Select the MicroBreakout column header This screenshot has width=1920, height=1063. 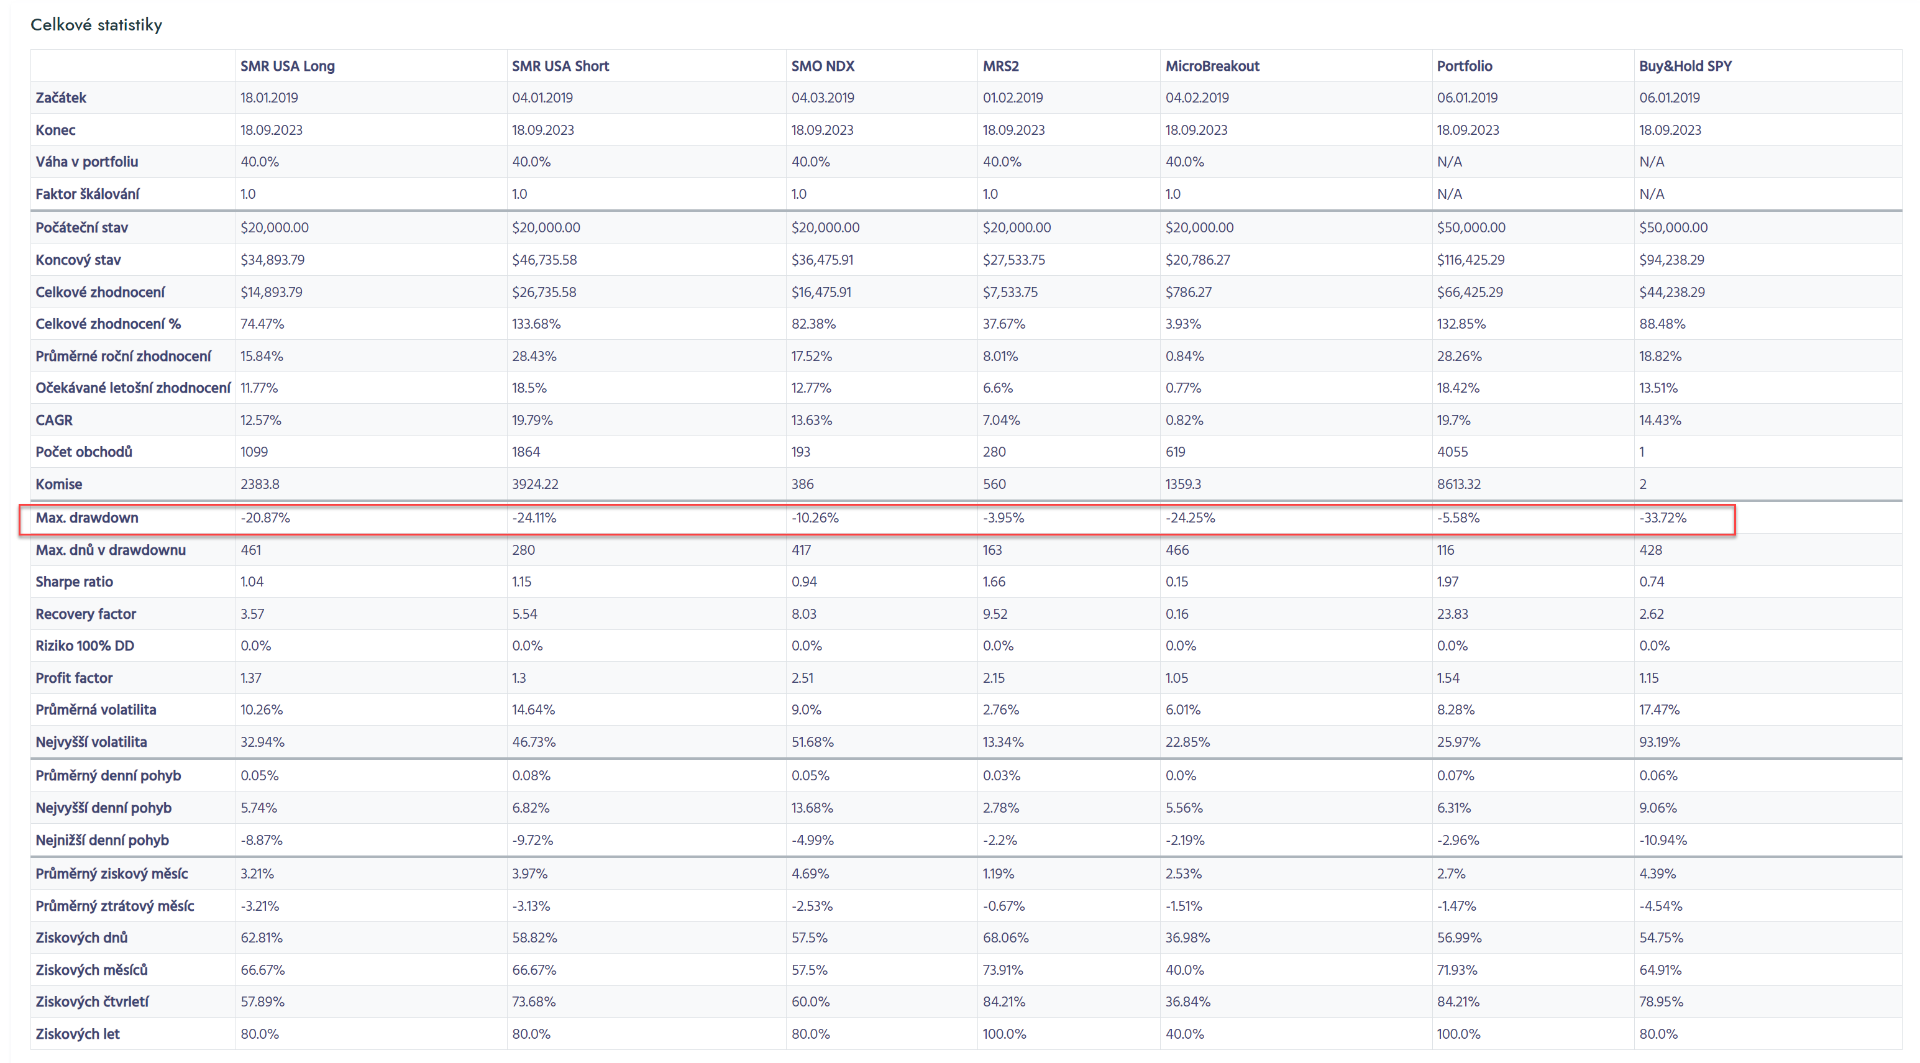[1212, 66]
